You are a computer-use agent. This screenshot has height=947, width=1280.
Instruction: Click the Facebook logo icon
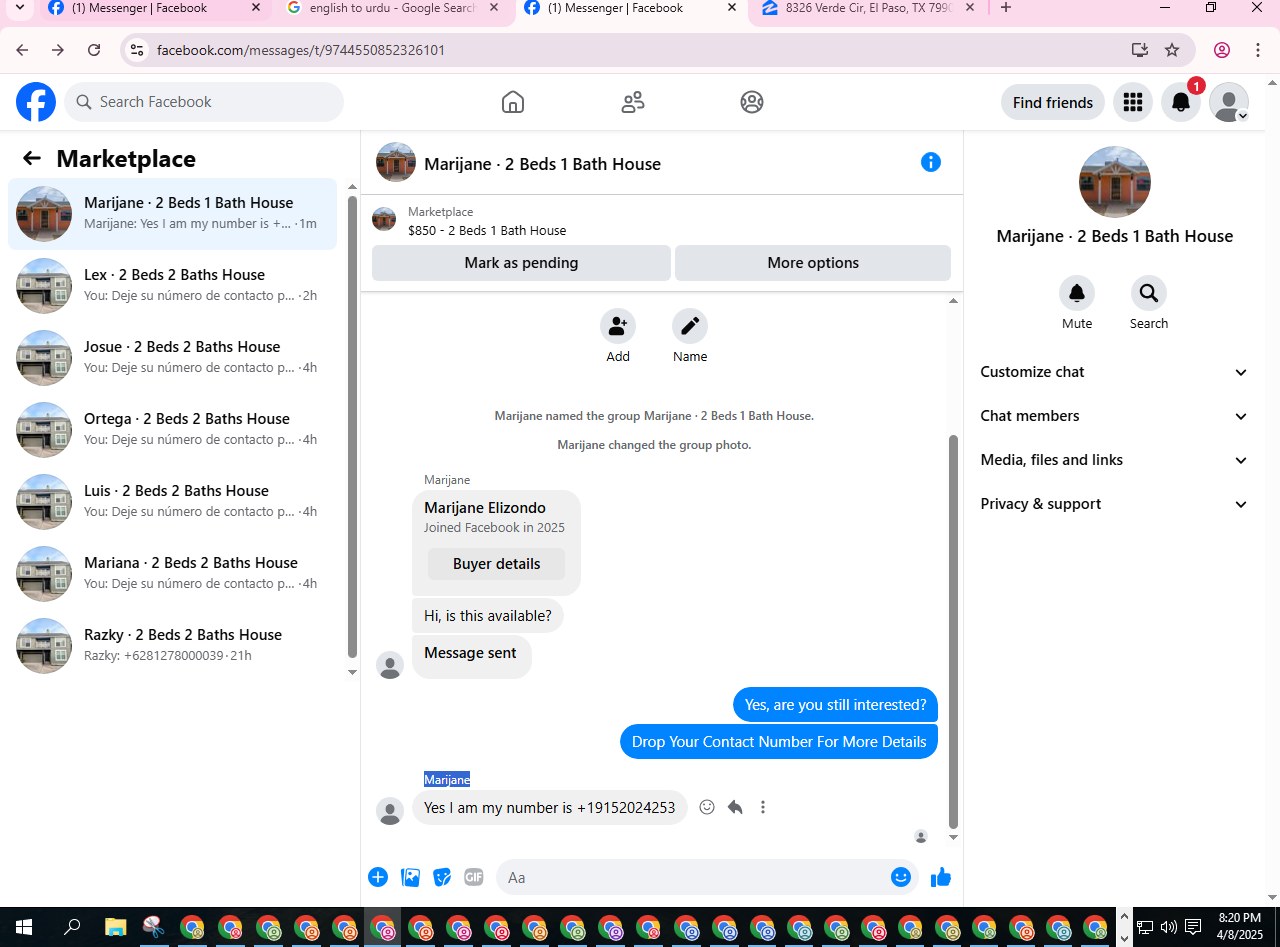point(36,102)
